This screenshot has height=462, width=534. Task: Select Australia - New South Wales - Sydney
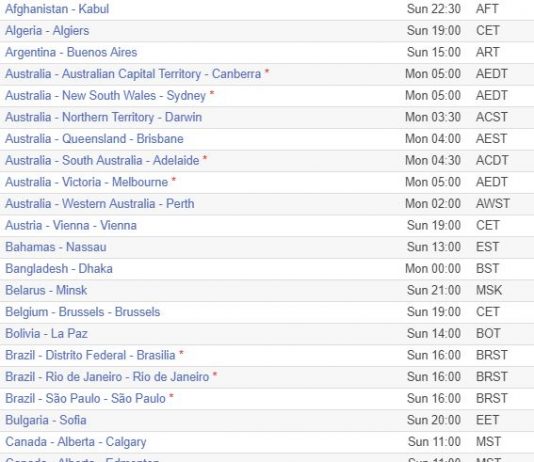[x=106, y=96]
